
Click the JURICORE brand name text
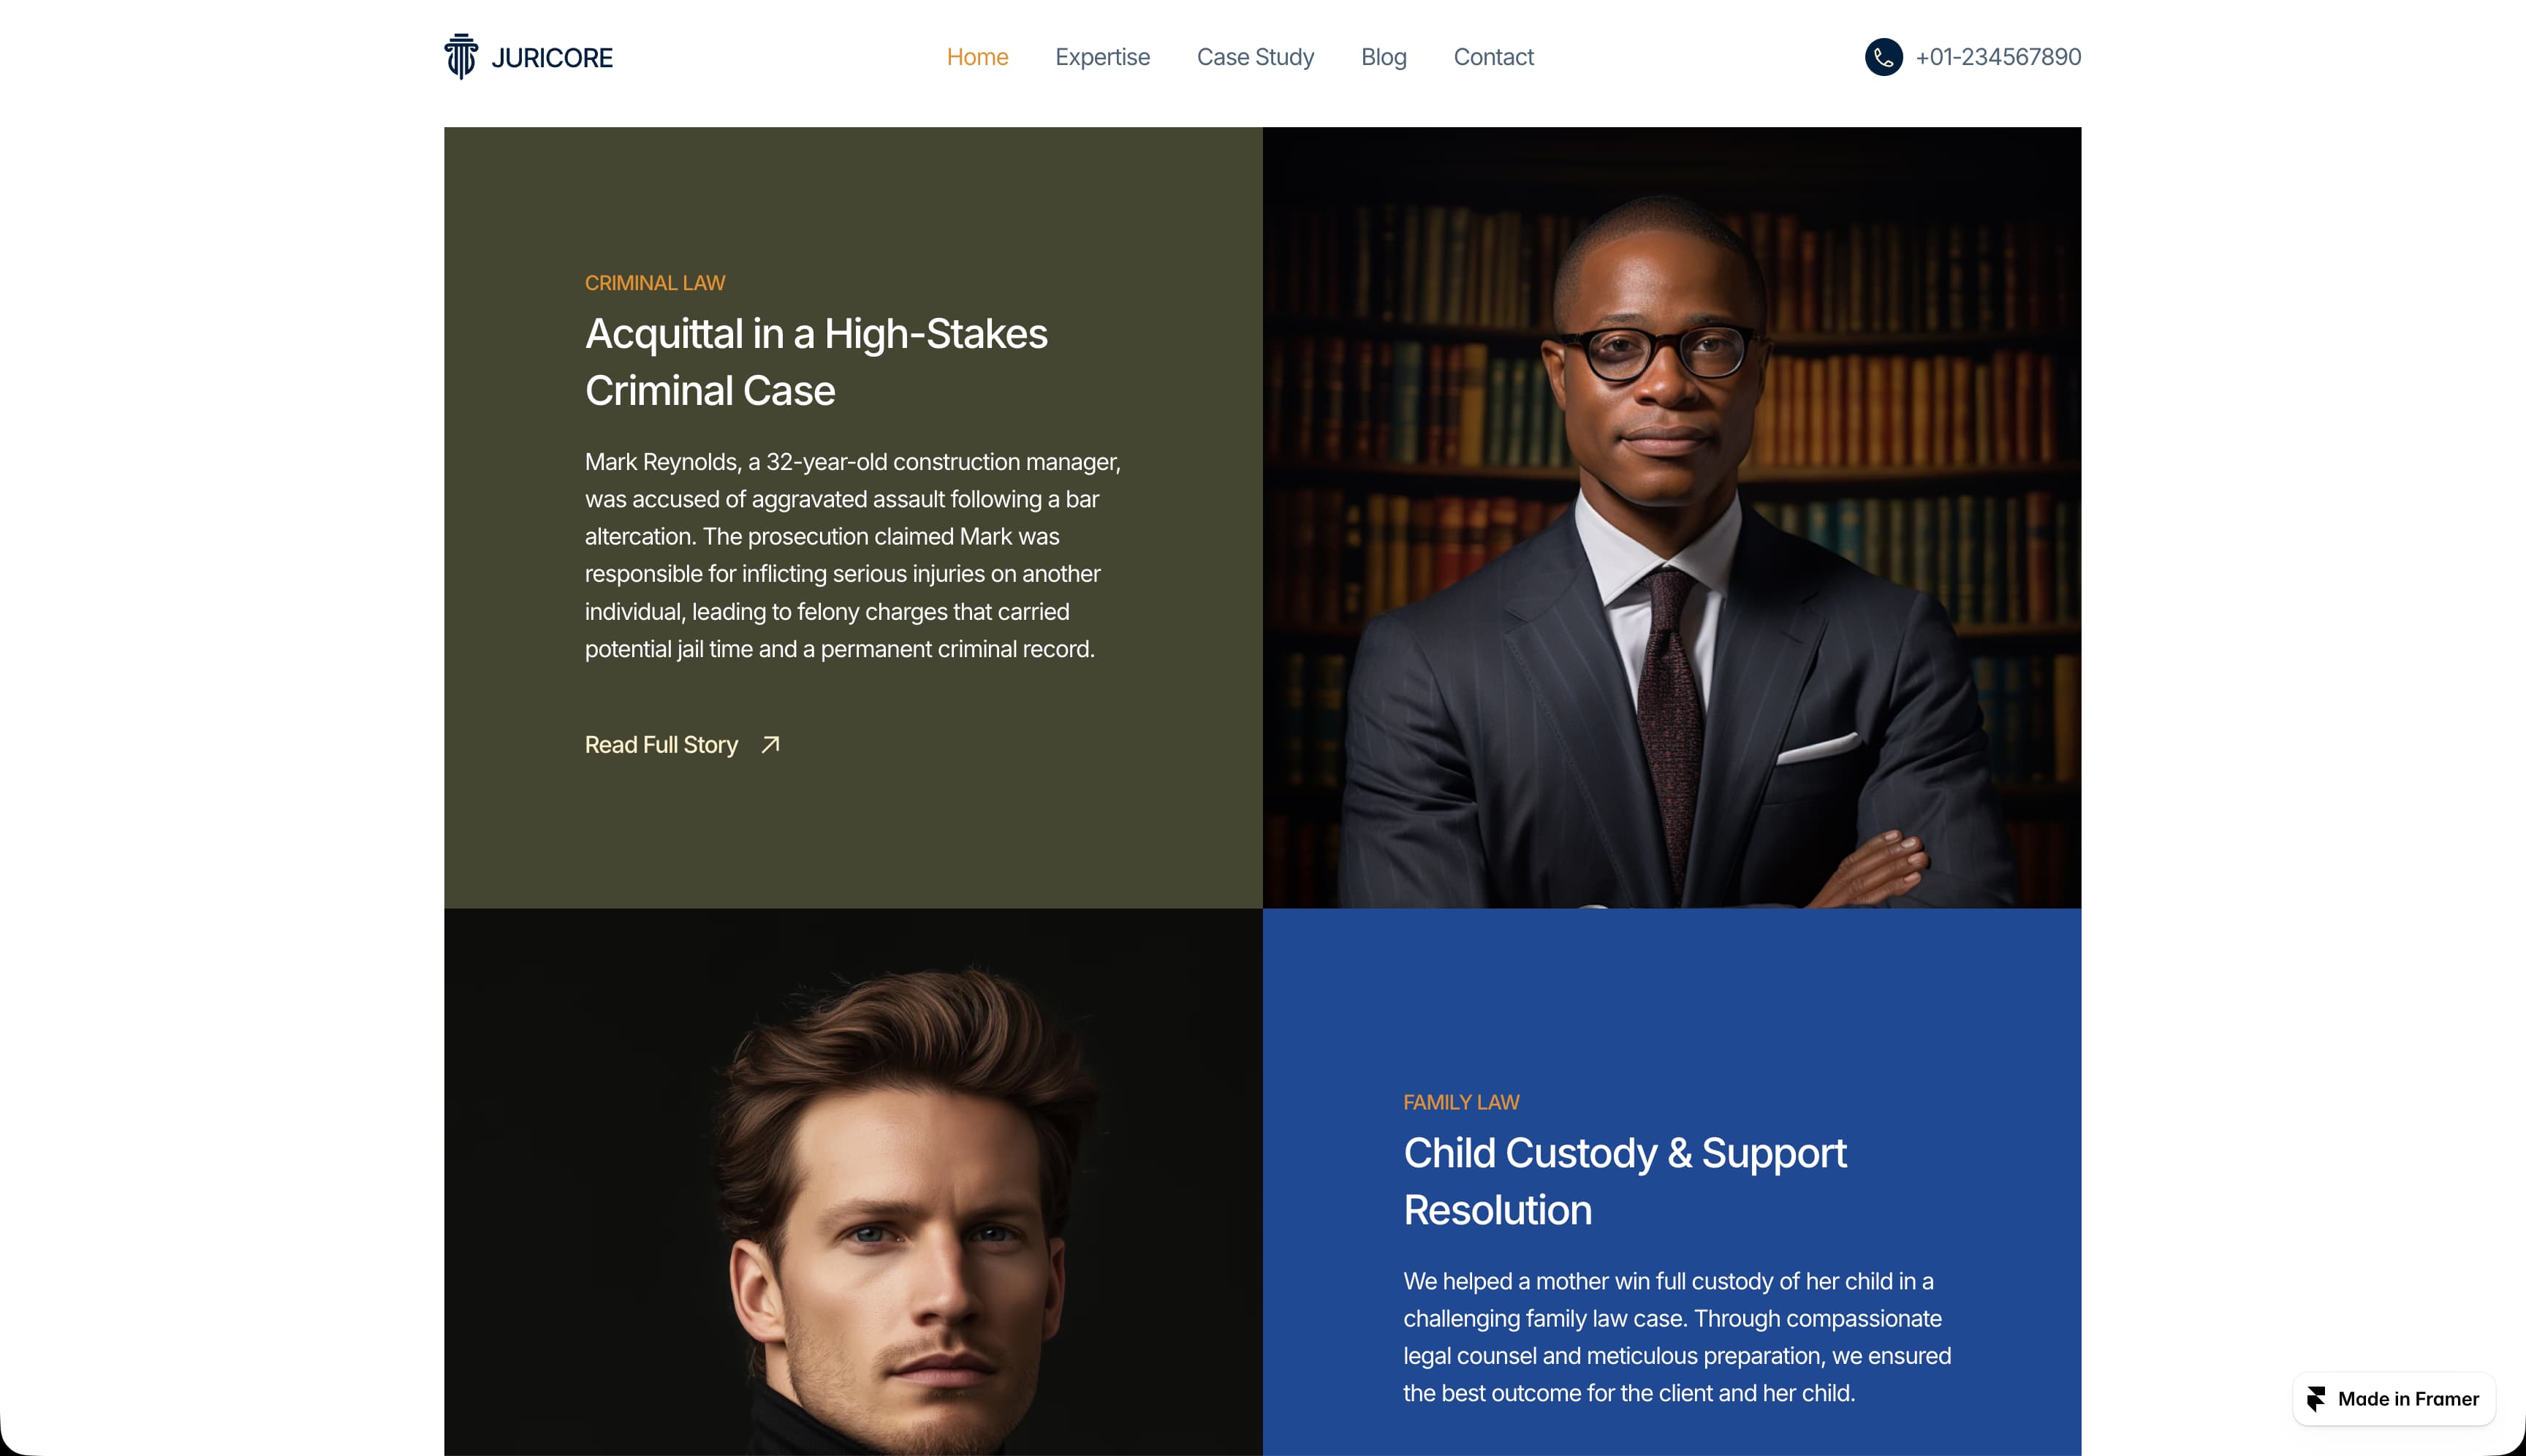pyautogui.click(x=552, y=58)
